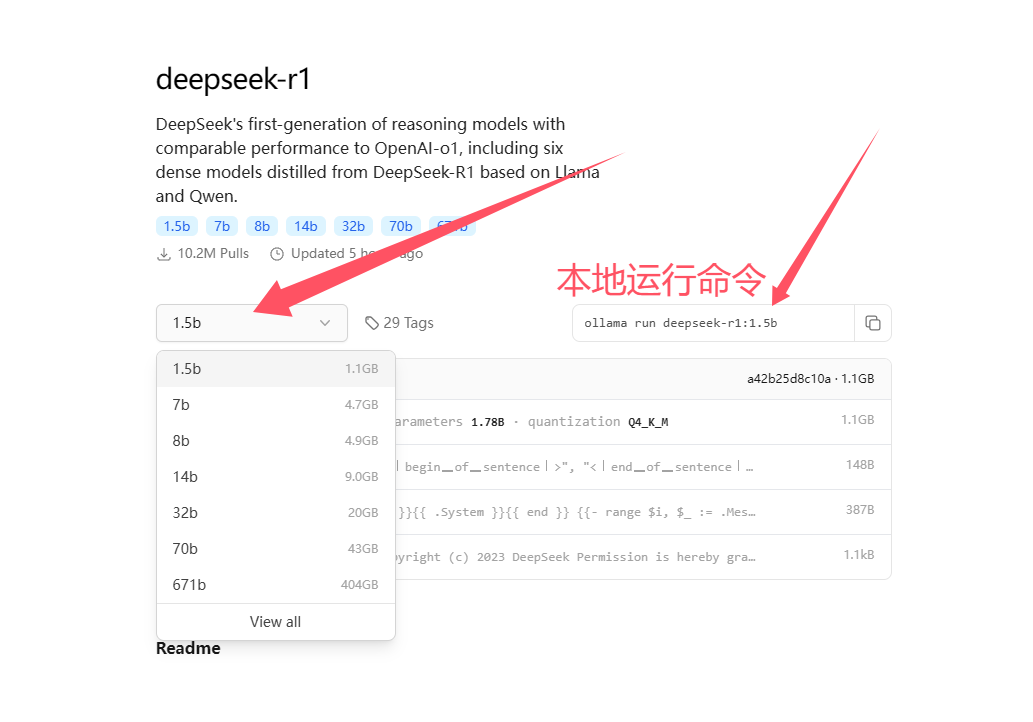
Task: Select the 1.5b option in dropdown list
Action: coord(275,369)
